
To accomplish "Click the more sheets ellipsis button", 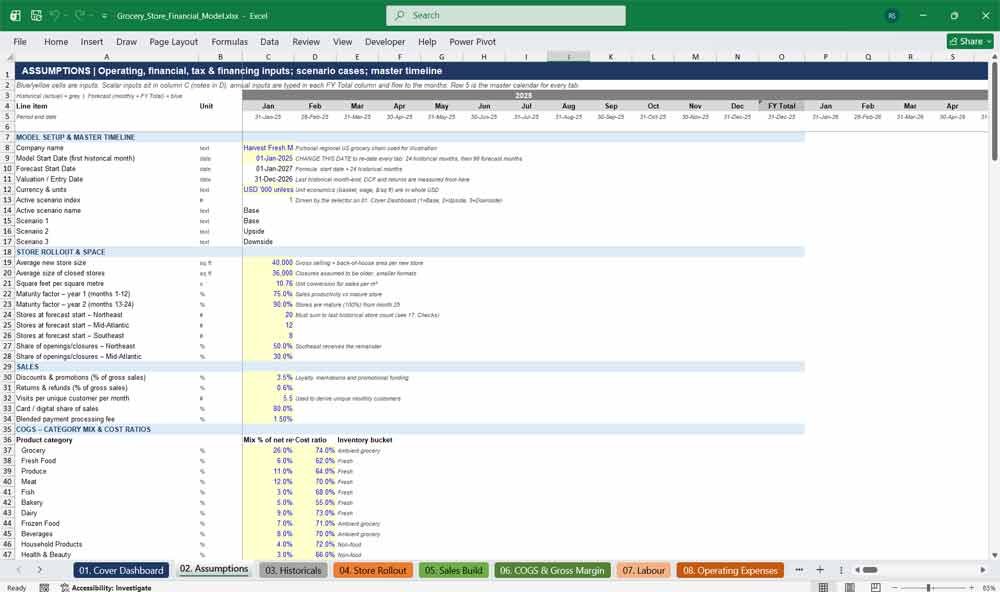I will pyautogui.click(x=799, y=570).
